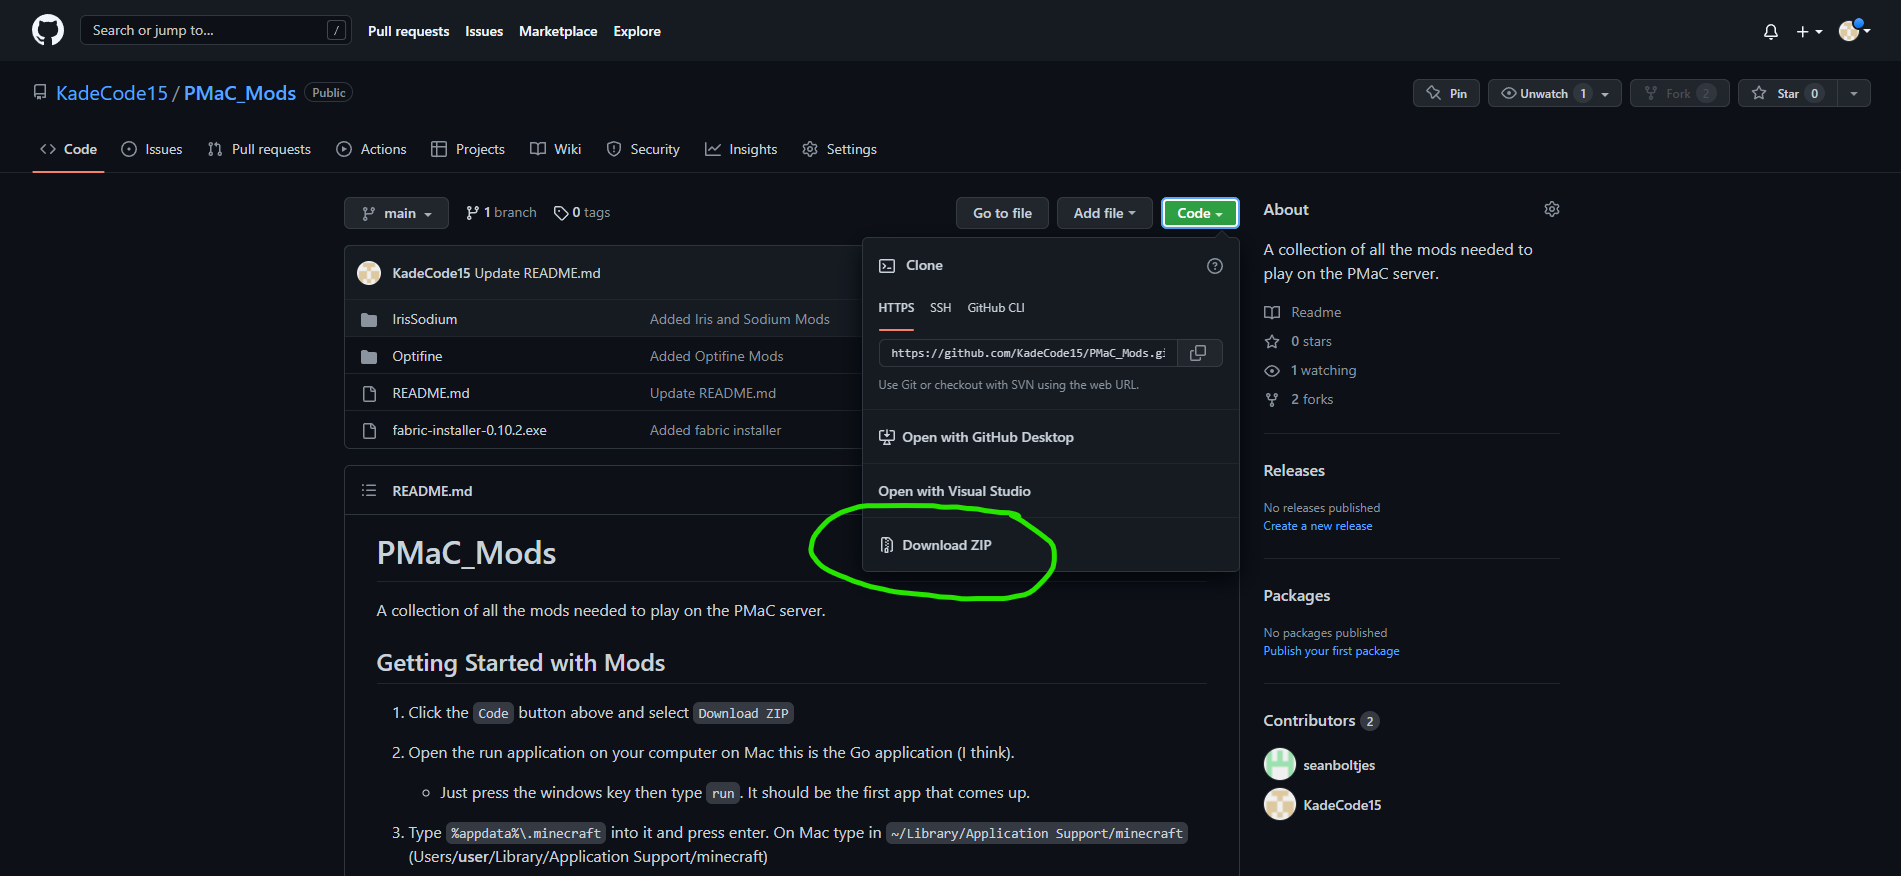Open the notifications bell
Image resolution: width=1901 pixels, height=876 pixels.
tap(1771, 31)
